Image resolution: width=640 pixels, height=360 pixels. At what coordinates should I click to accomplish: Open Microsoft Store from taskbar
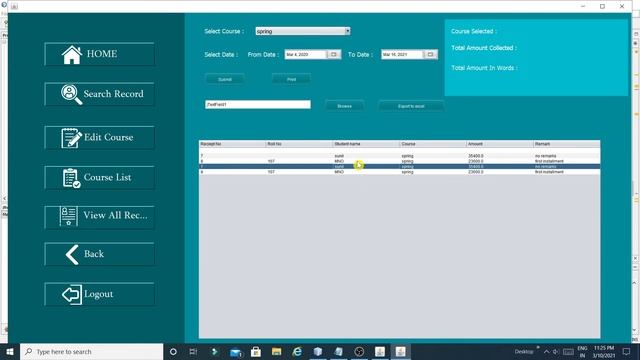(256, 351)
